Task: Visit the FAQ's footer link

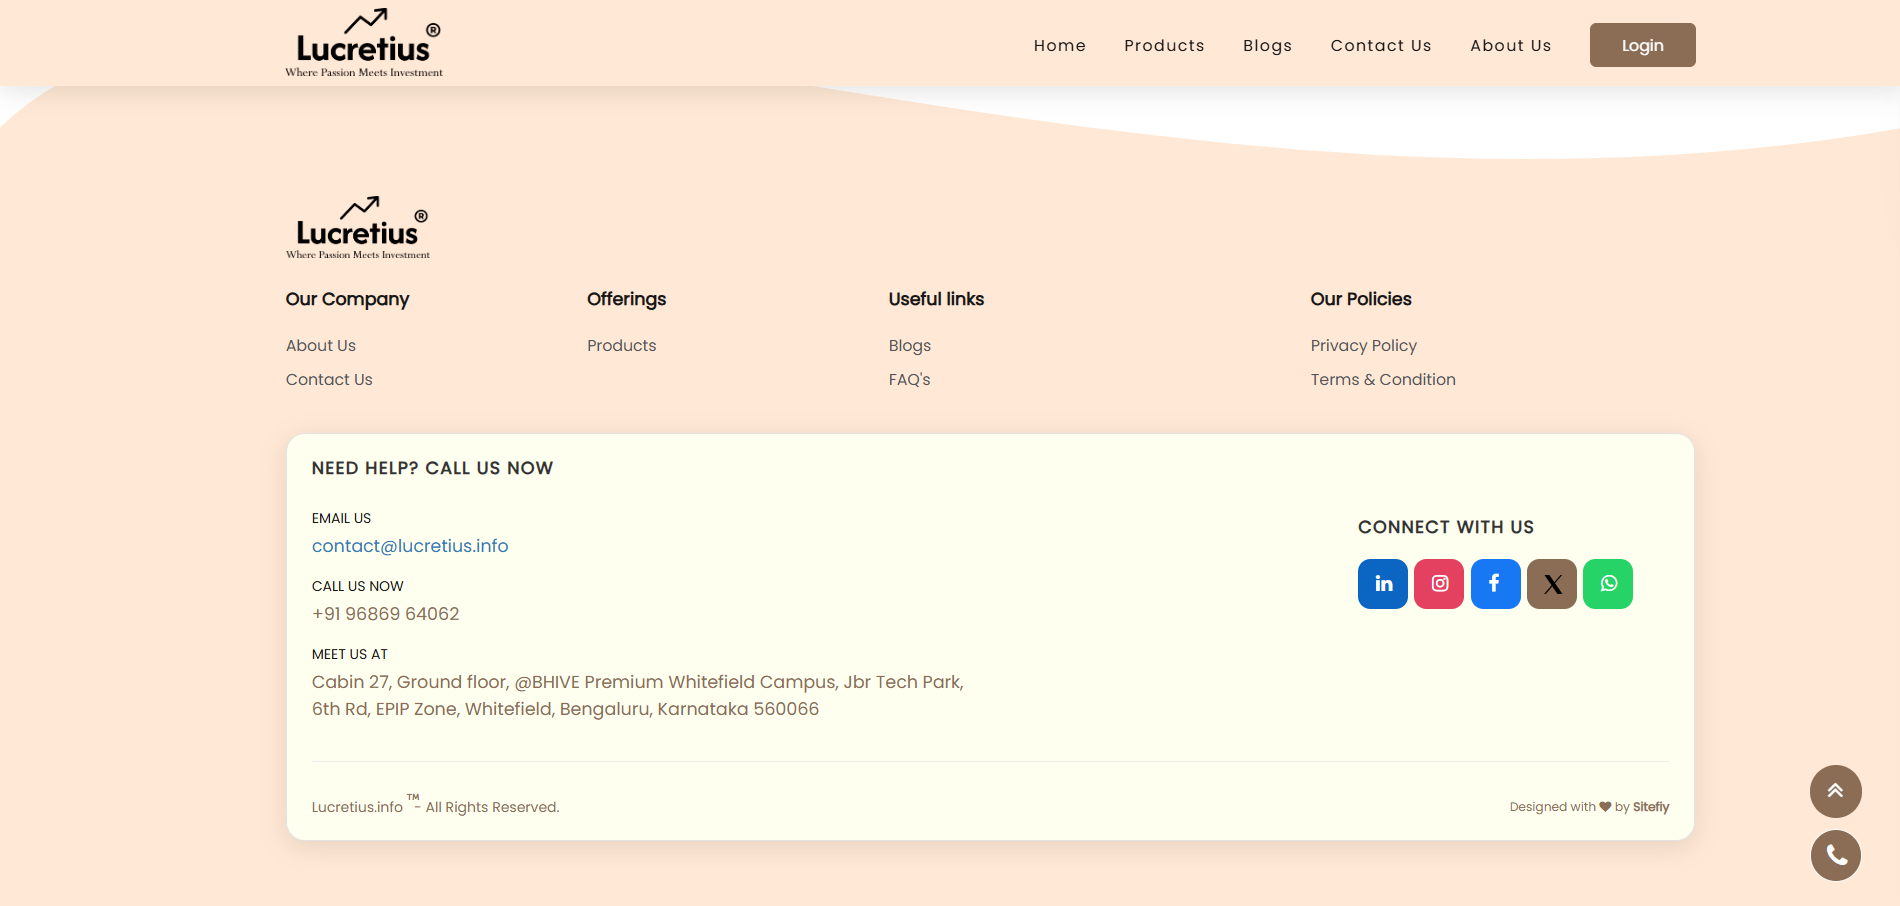Action: [x=909, y=380]
